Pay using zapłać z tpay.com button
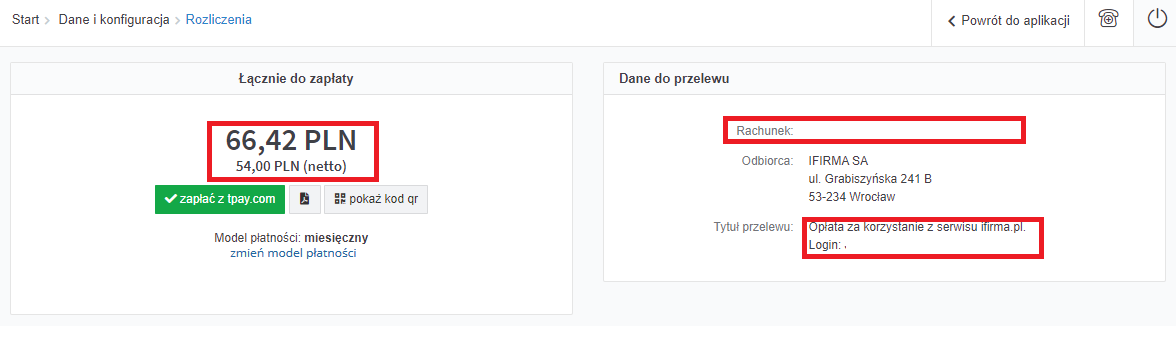1176x360 pixels. click(220, 199)
